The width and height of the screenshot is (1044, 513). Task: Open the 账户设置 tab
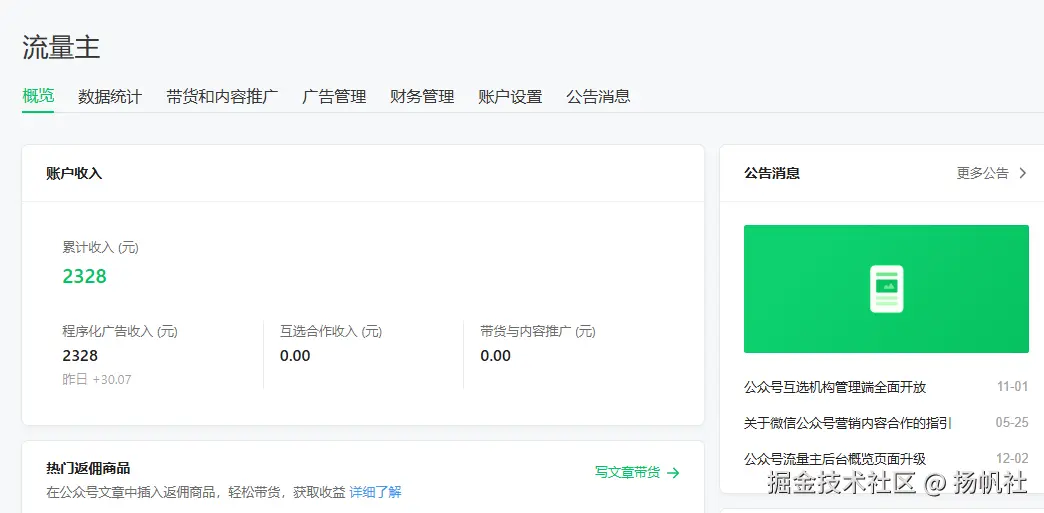click(x=510, y=97)
